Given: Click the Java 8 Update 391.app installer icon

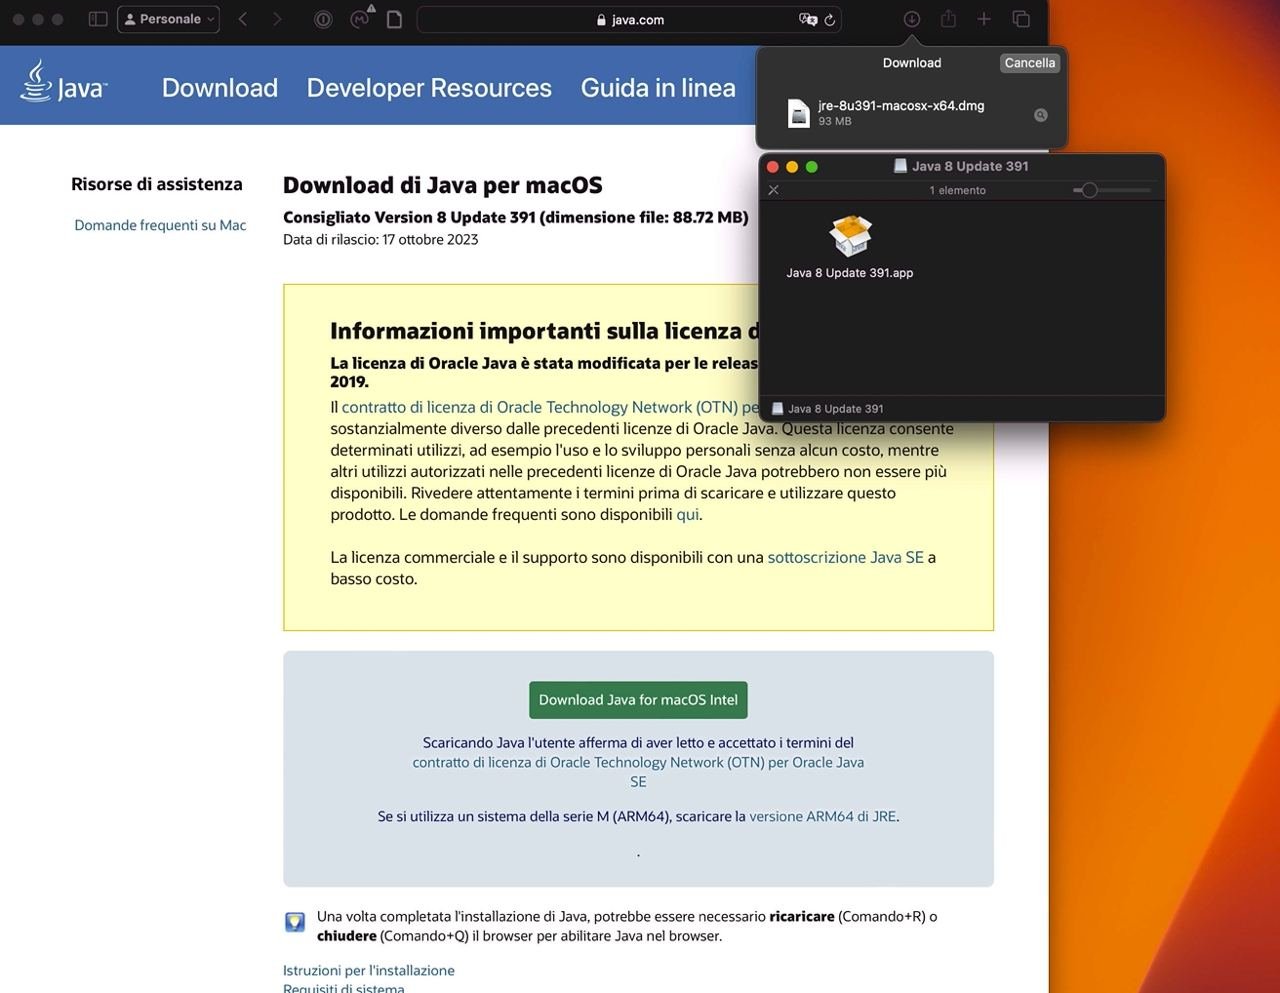Looking at the screenshot, I should coord(850,236).
